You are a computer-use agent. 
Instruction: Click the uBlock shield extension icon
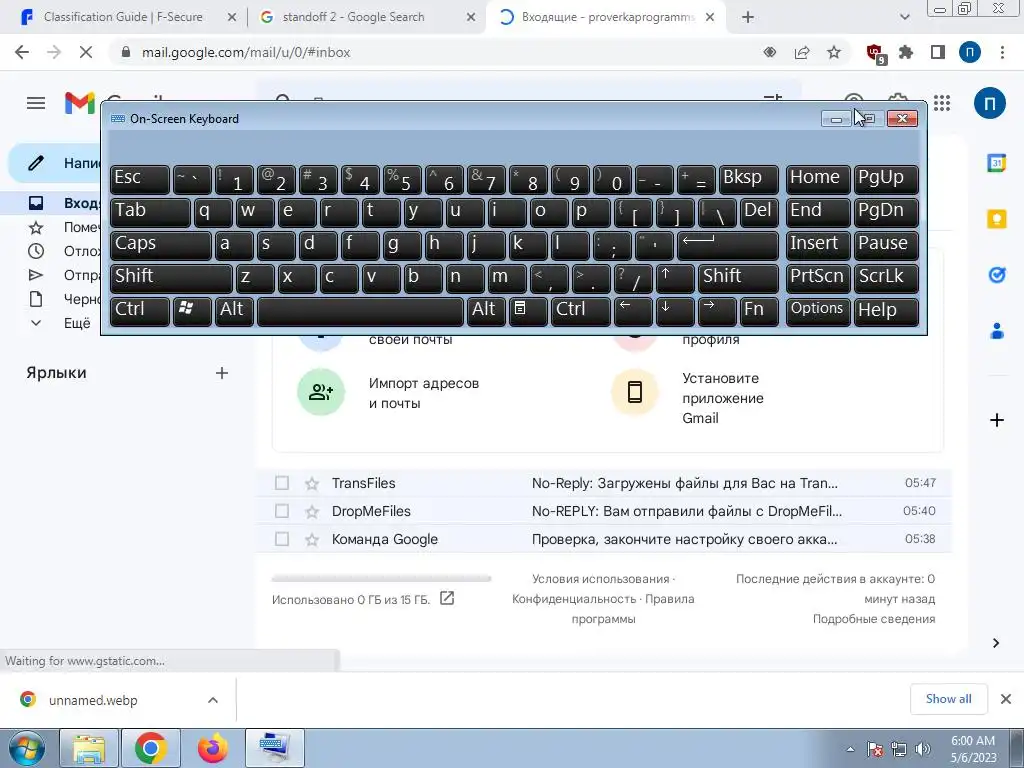tap(875, 53)
